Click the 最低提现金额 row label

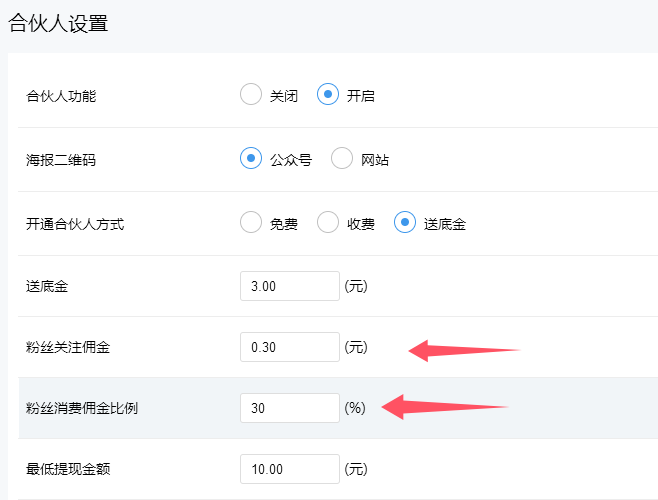[68, 469]
